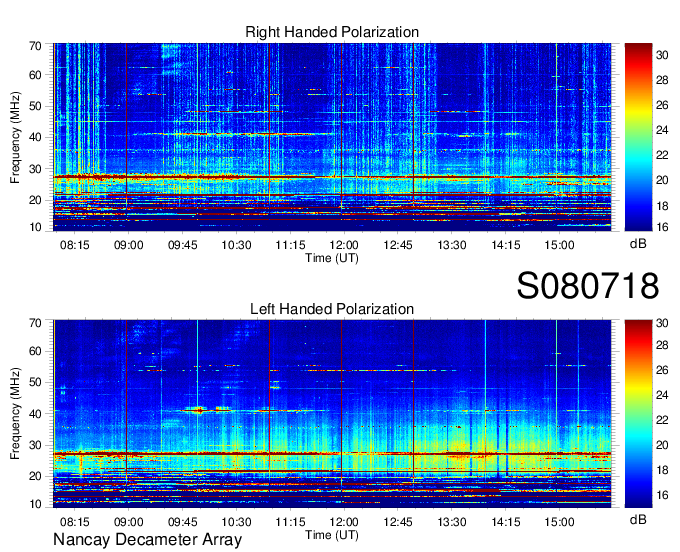Click the right-handed polarization spectrogram image
Screen dimensions: 680x552
coord(332,137)
